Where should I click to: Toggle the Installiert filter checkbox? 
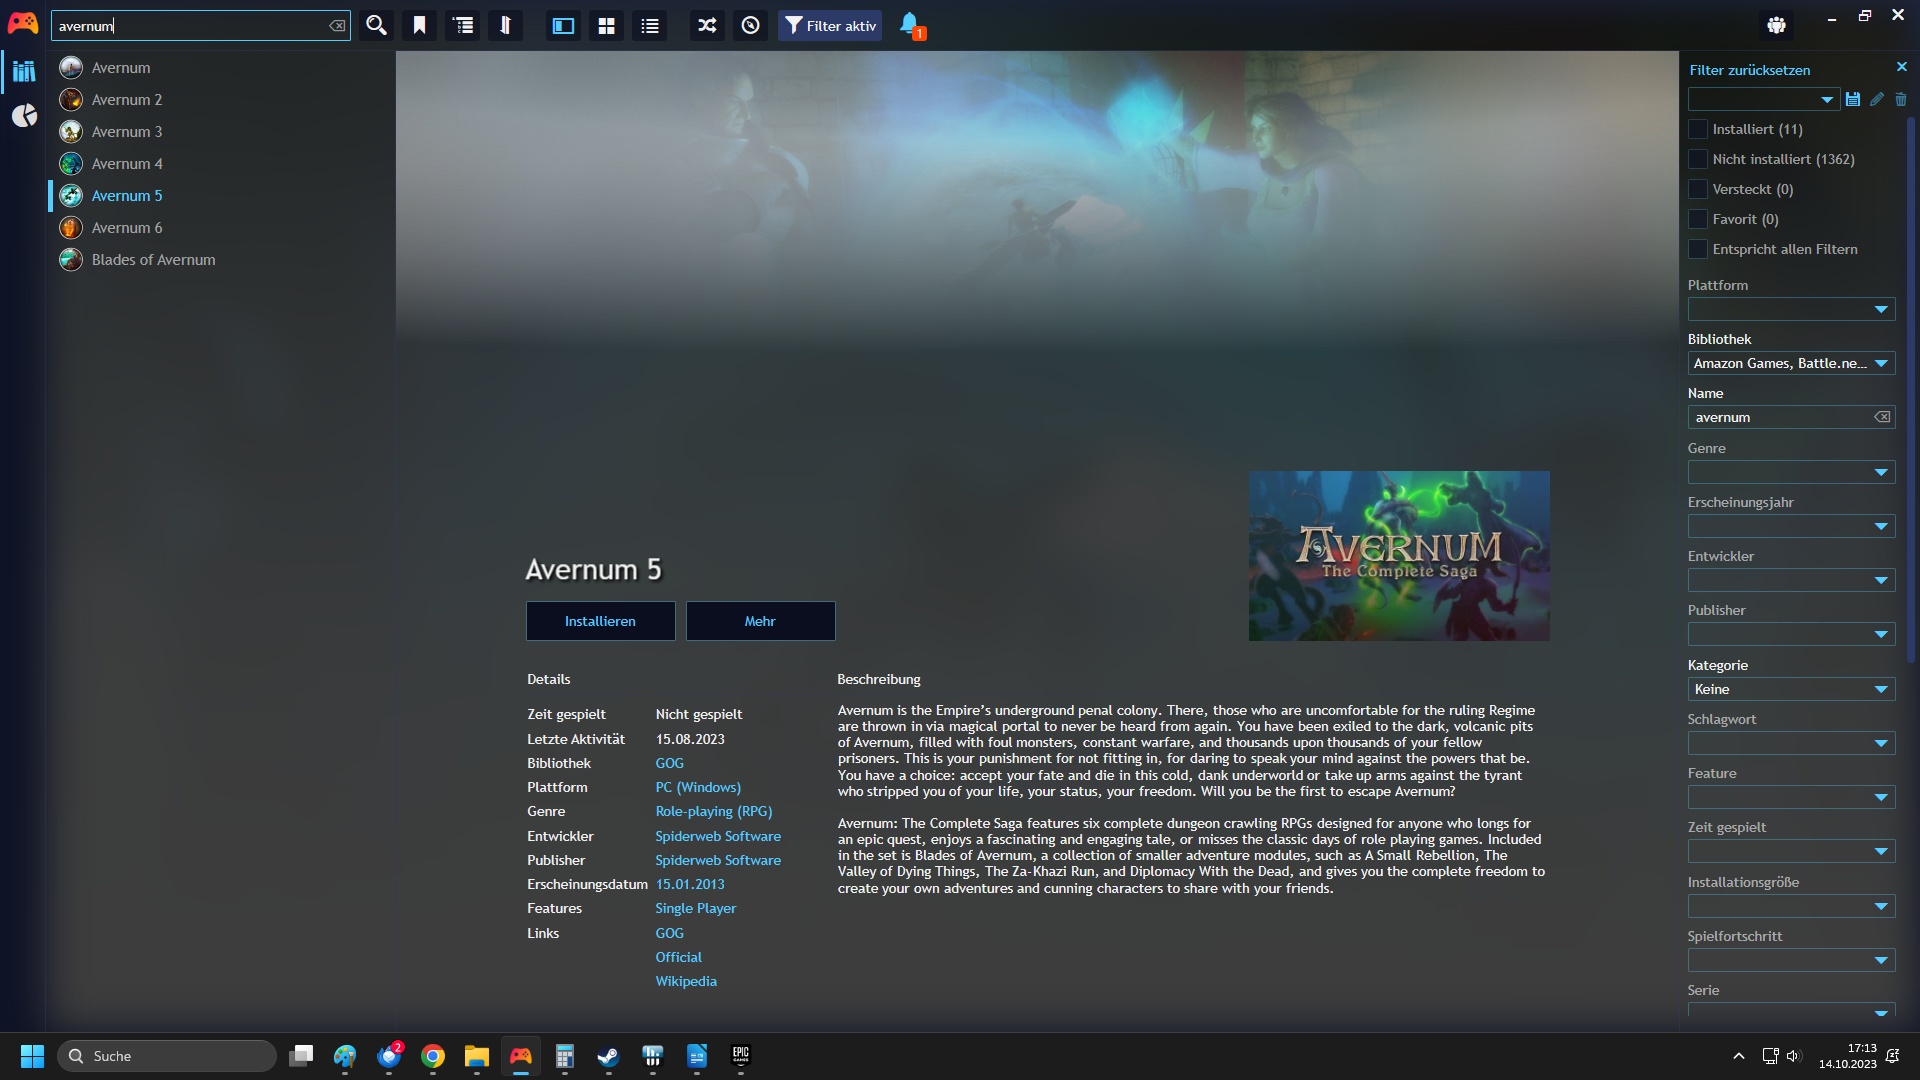[x=1698, y=129]
